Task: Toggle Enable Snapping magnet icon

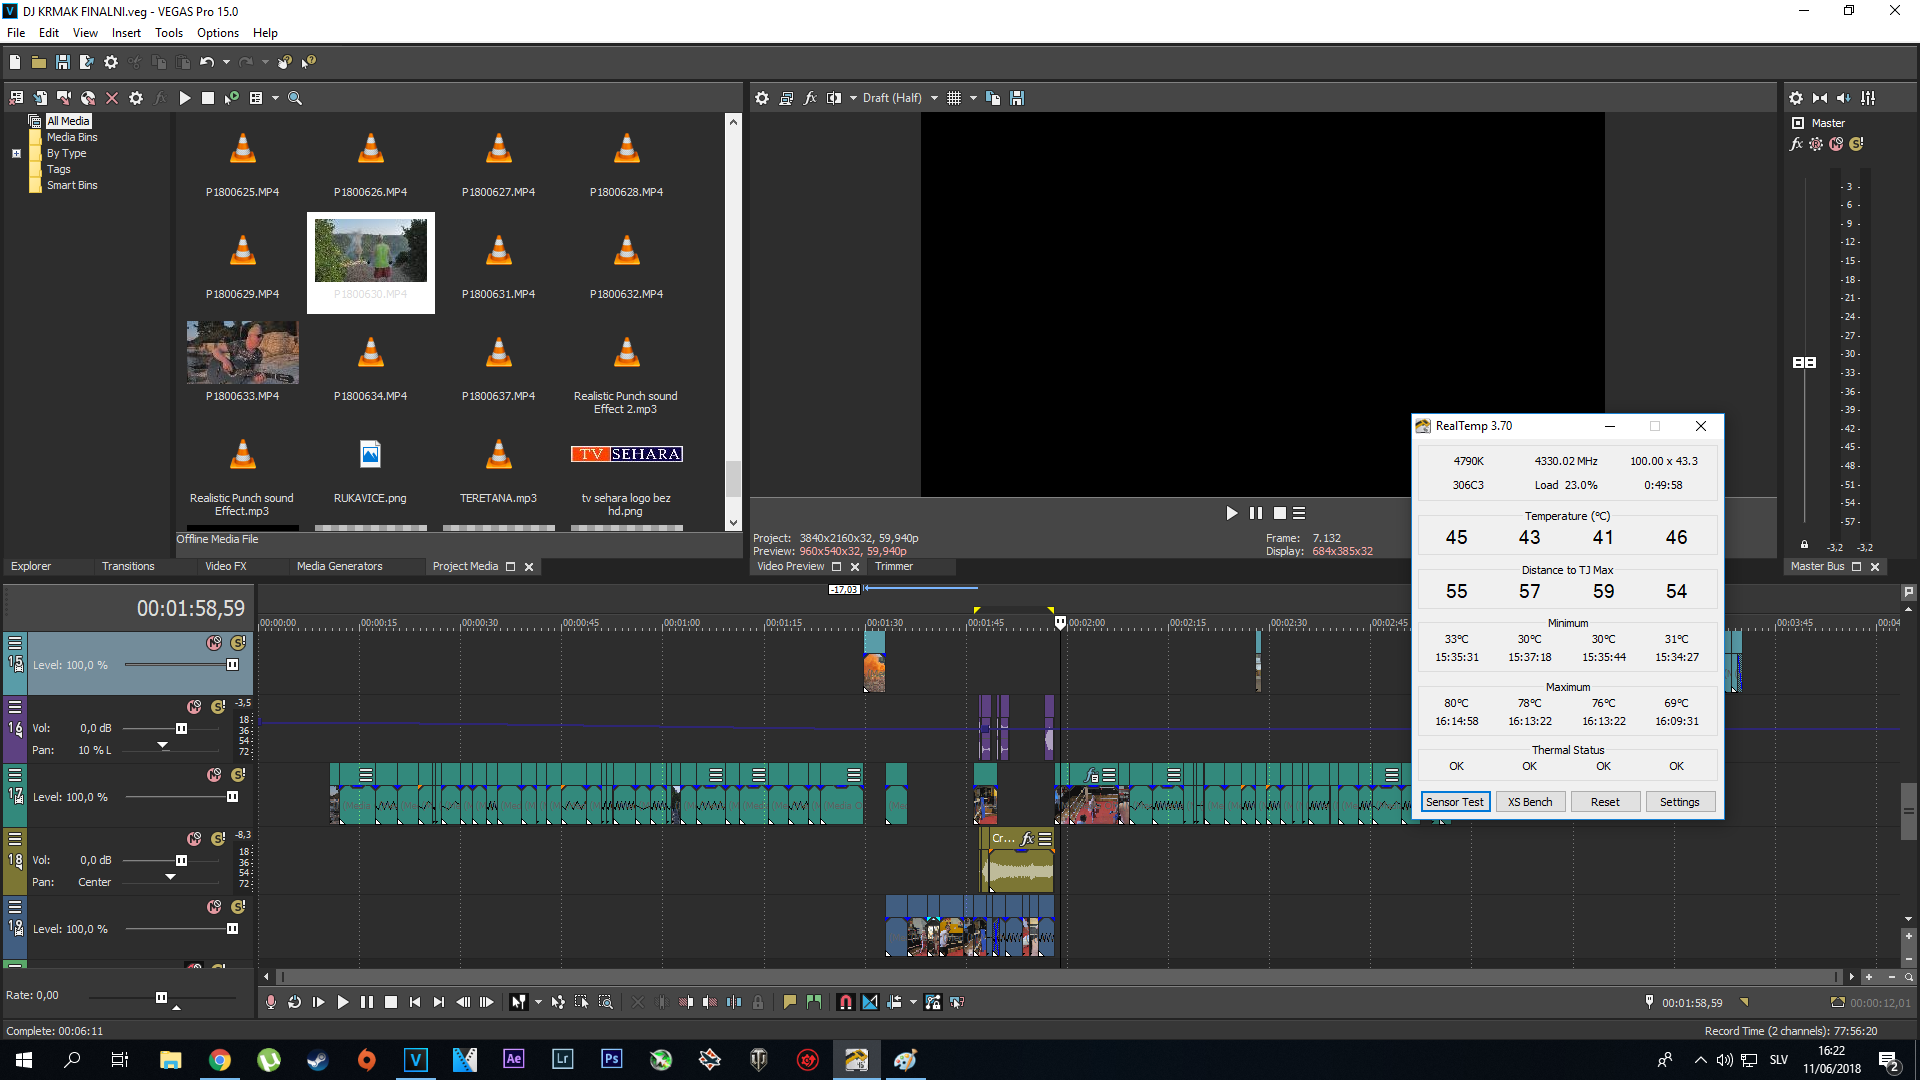Action: point(846,1002)
